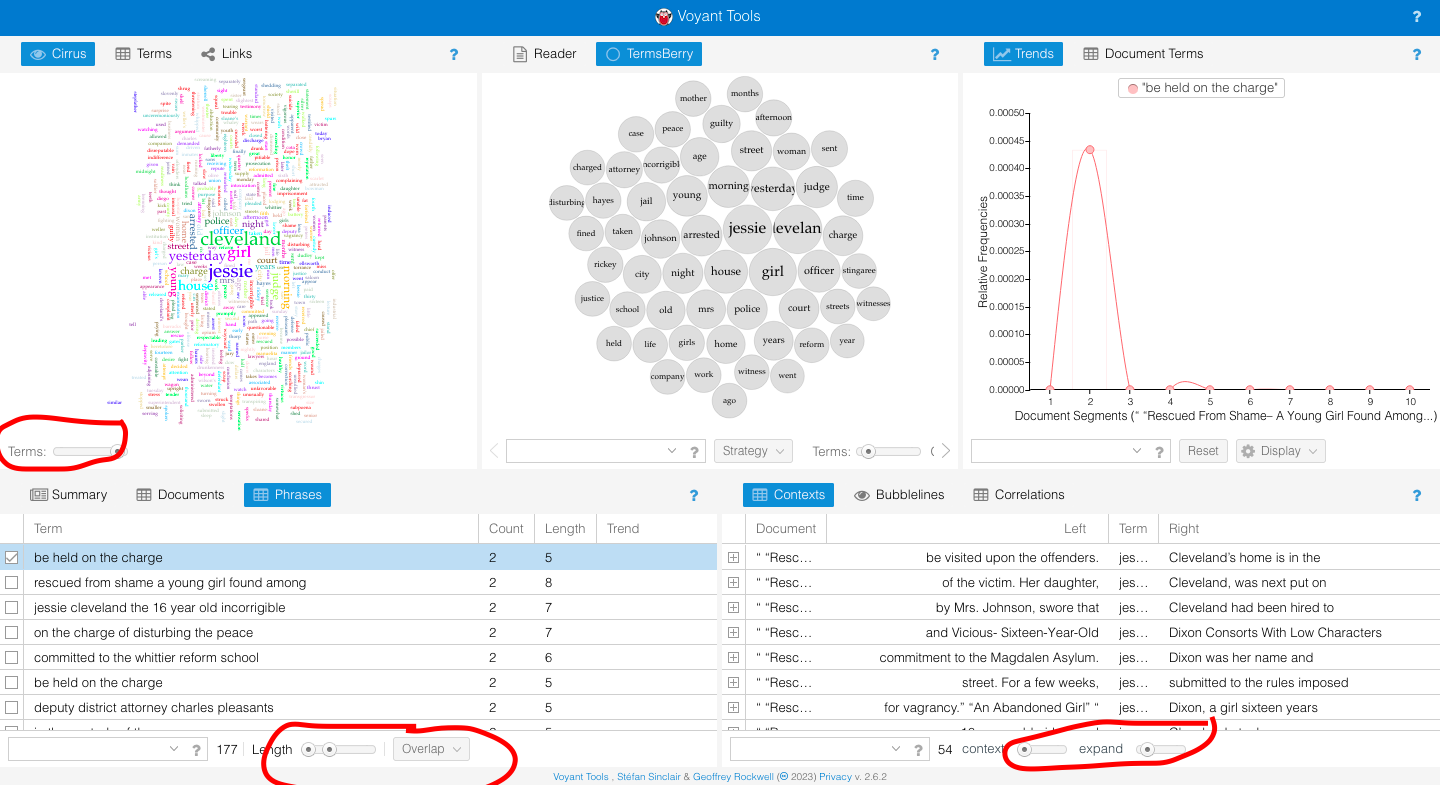Image resolution: width=1440 pixels, height=785 pixels.
Task: Click the question mark beside TermsBerry search box
Action: click(x=695, y=452)
